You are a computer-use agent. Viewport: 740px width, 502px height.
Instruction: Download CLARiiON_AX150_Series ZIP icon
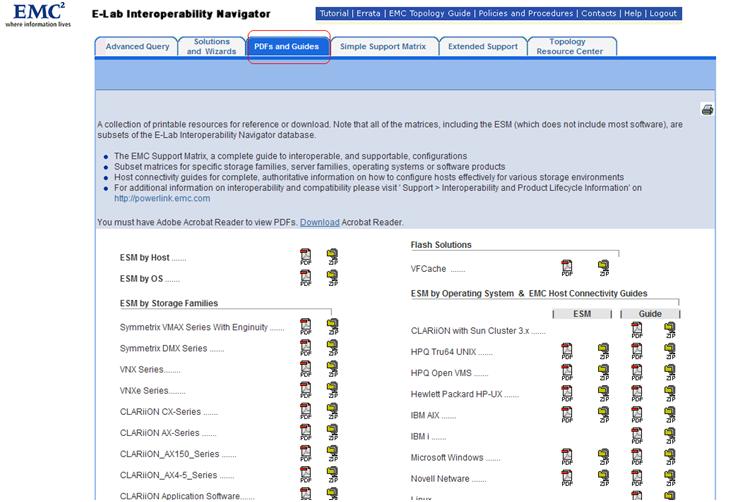point(333,453)
